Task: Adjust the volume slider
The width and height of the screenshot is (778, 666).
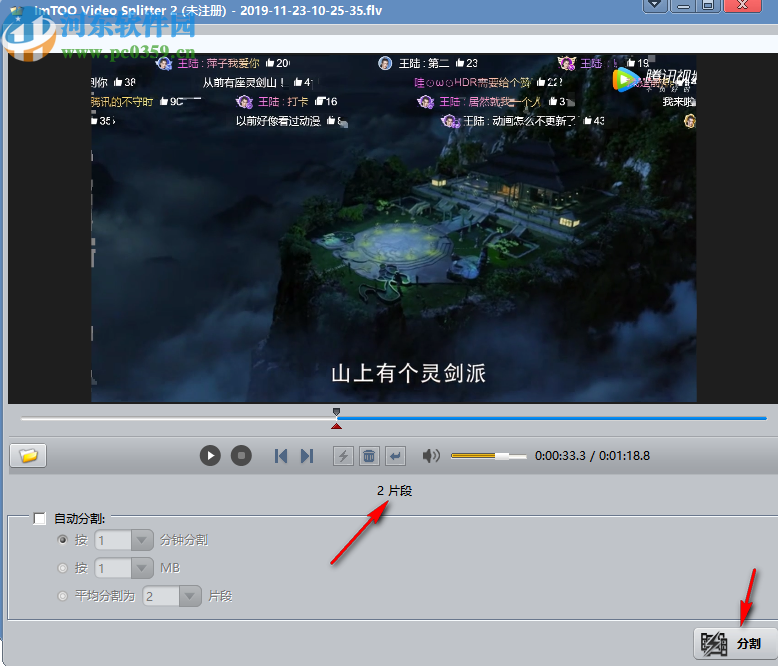Action: pos(489,456)
